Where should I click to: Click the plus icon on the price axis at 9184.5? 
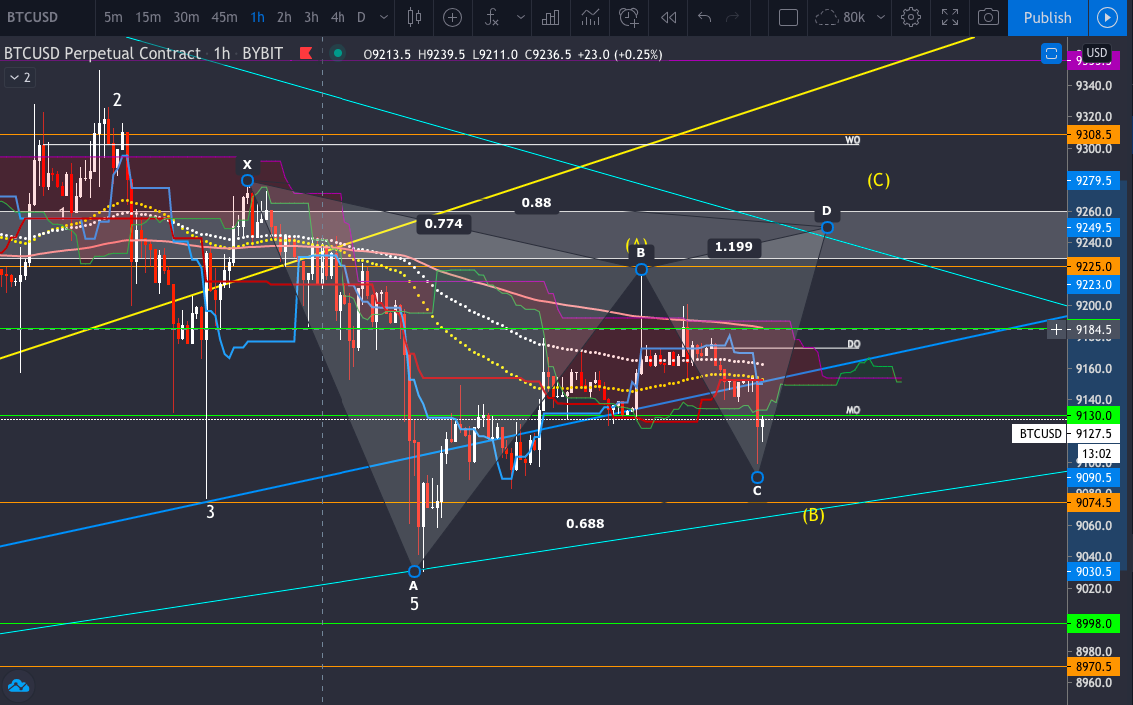click(x=1056, y=330)
